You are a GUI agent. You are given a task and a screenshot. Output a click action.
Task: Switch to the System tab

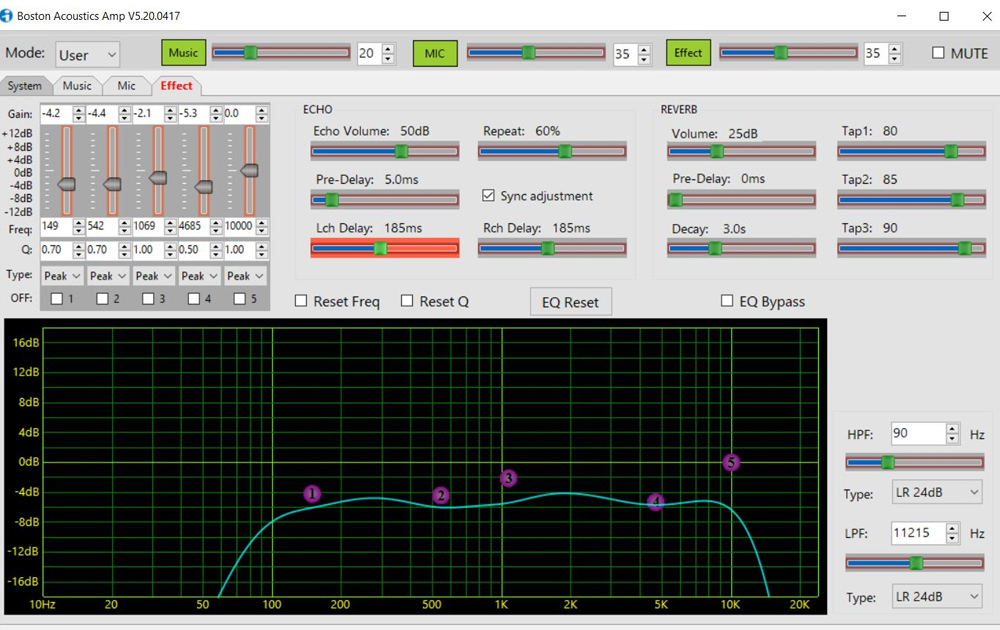[x=25, y=85]
